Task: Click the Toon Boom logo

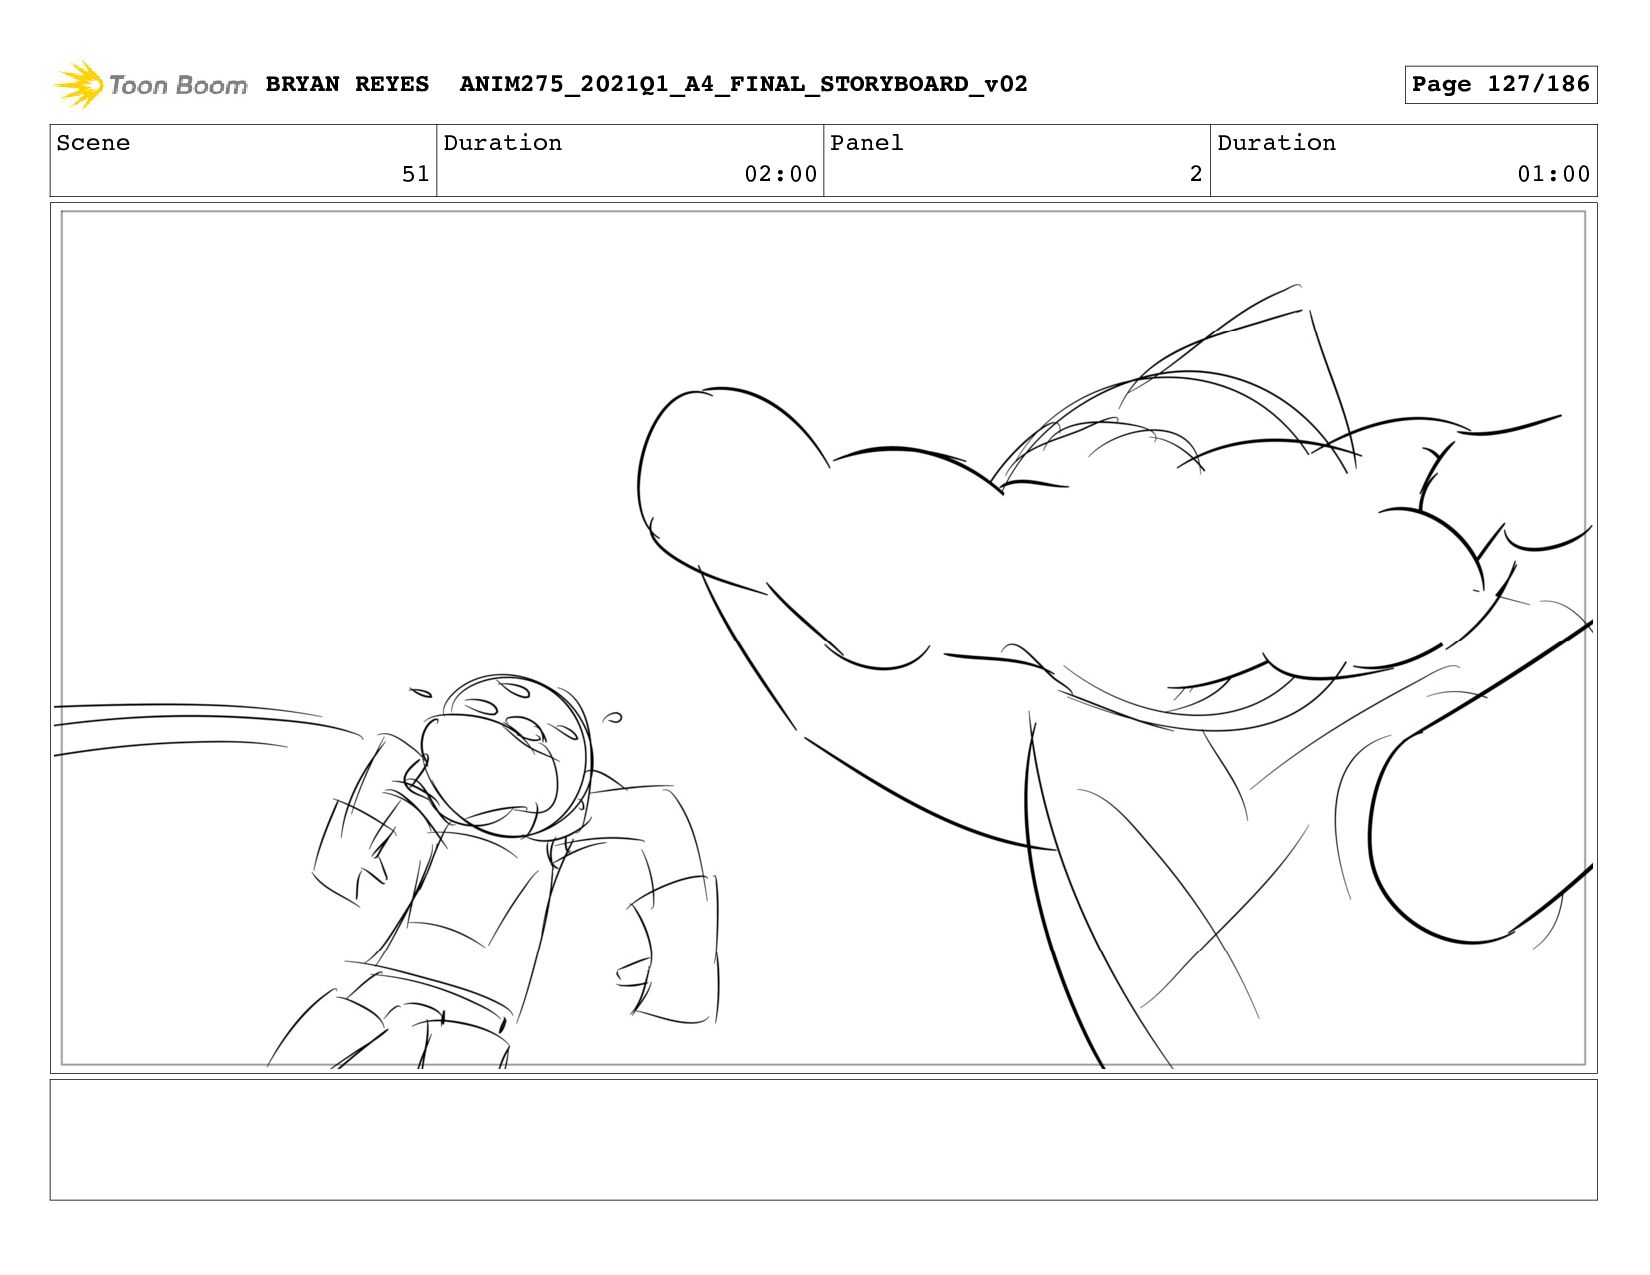Action: [x=150, y=85]
